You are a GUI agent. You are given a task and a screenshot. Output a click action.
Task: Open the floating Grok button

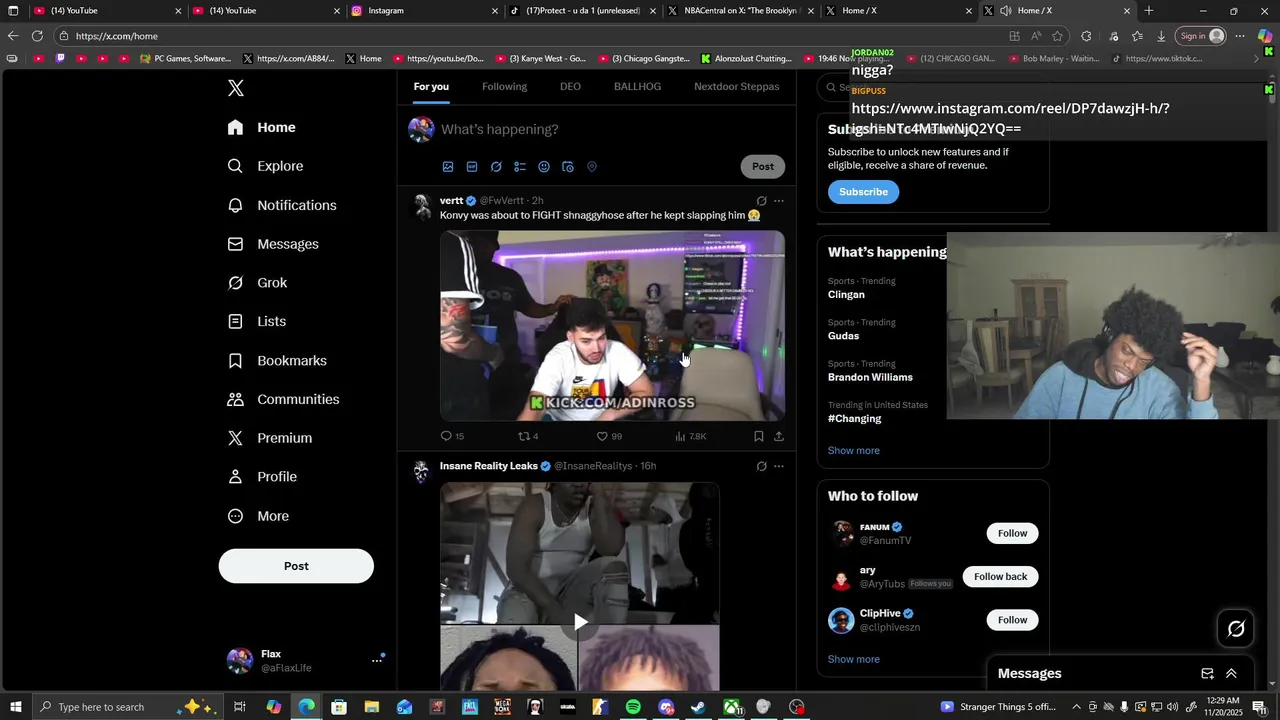1236,629
